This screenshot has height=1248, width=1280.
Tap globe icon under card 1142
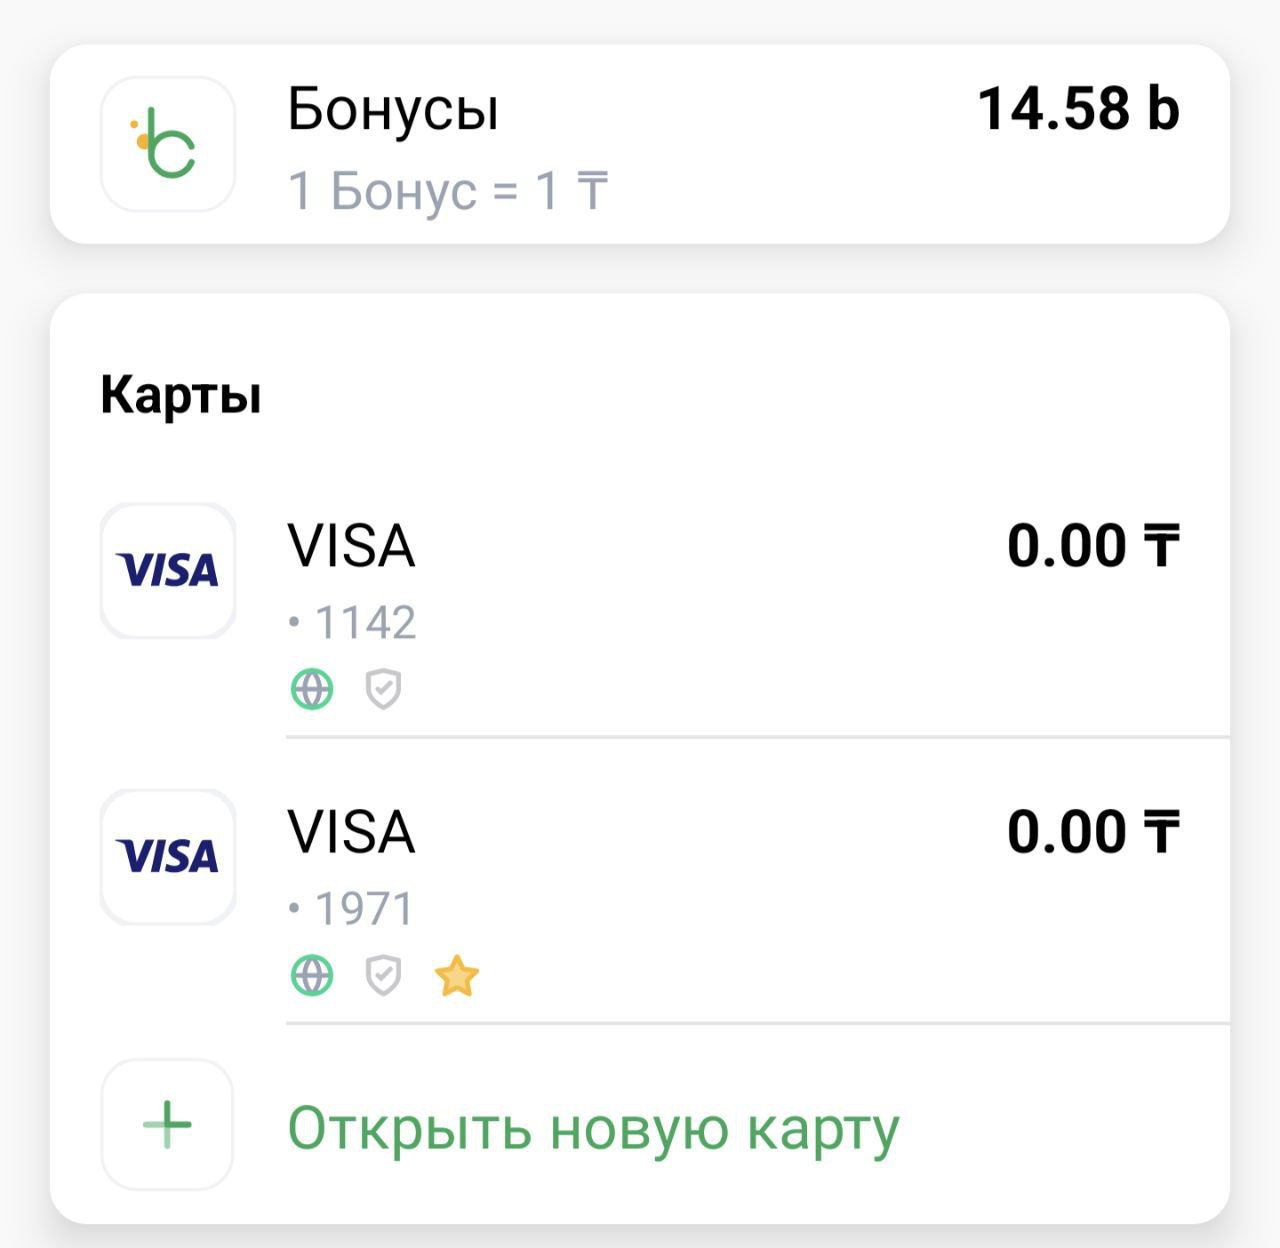312,689
